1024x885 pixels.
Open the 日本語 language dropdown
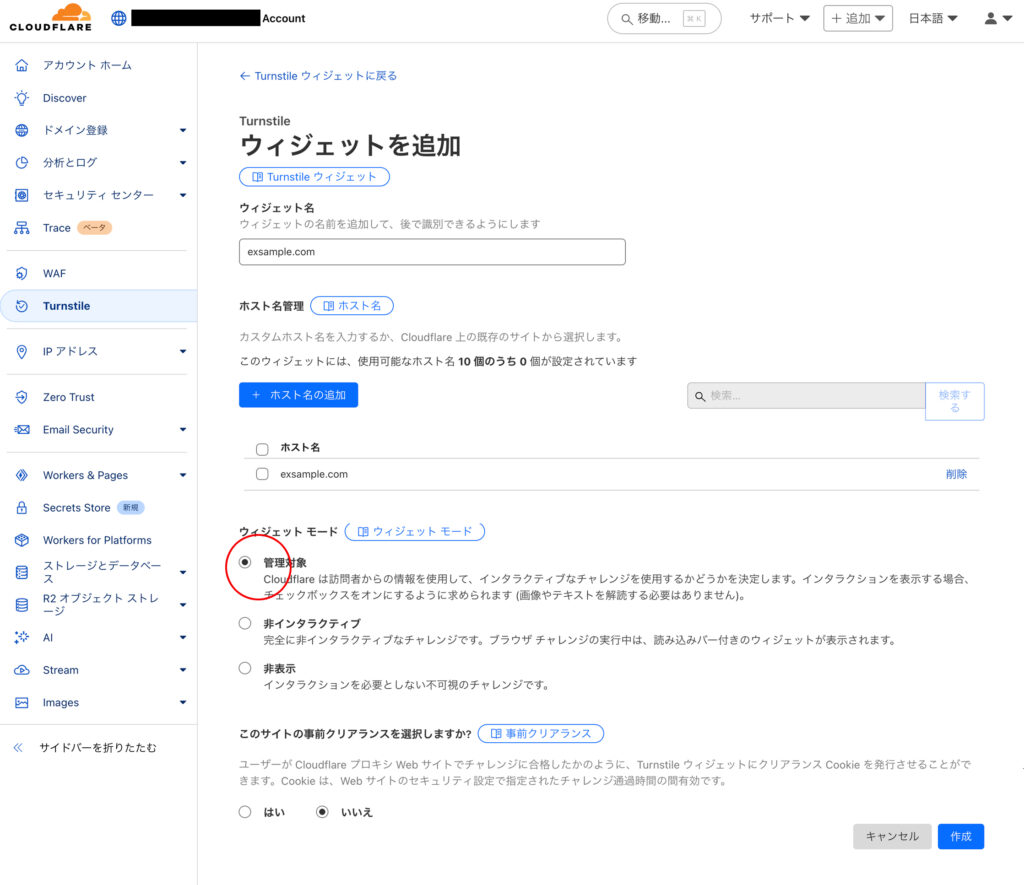click(x=933, y=18)
